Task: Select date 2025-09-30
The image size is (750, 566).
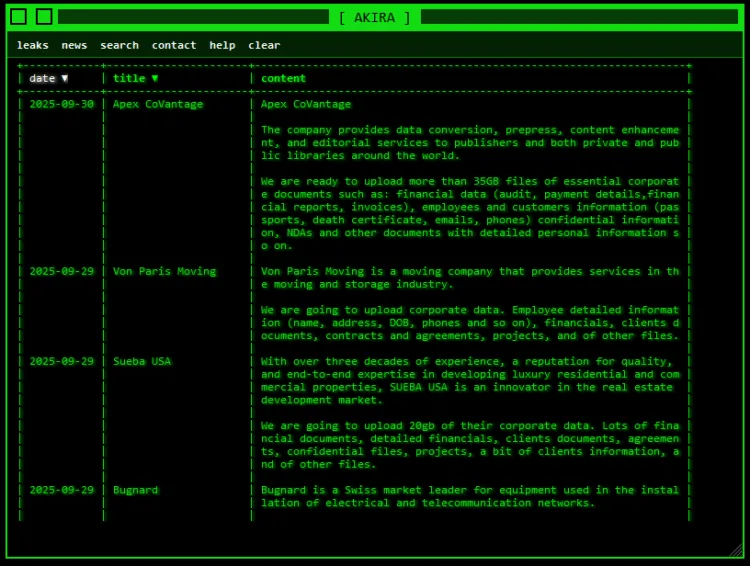Action: [x=62, y=104]
